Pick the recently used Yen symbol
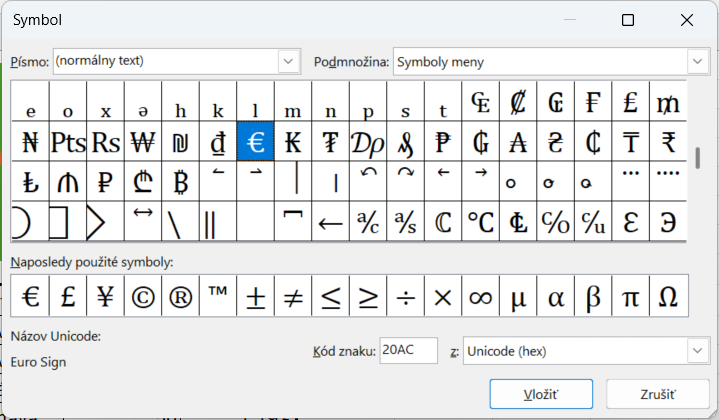Screen dimensions: 719x420 click(105, 296)
